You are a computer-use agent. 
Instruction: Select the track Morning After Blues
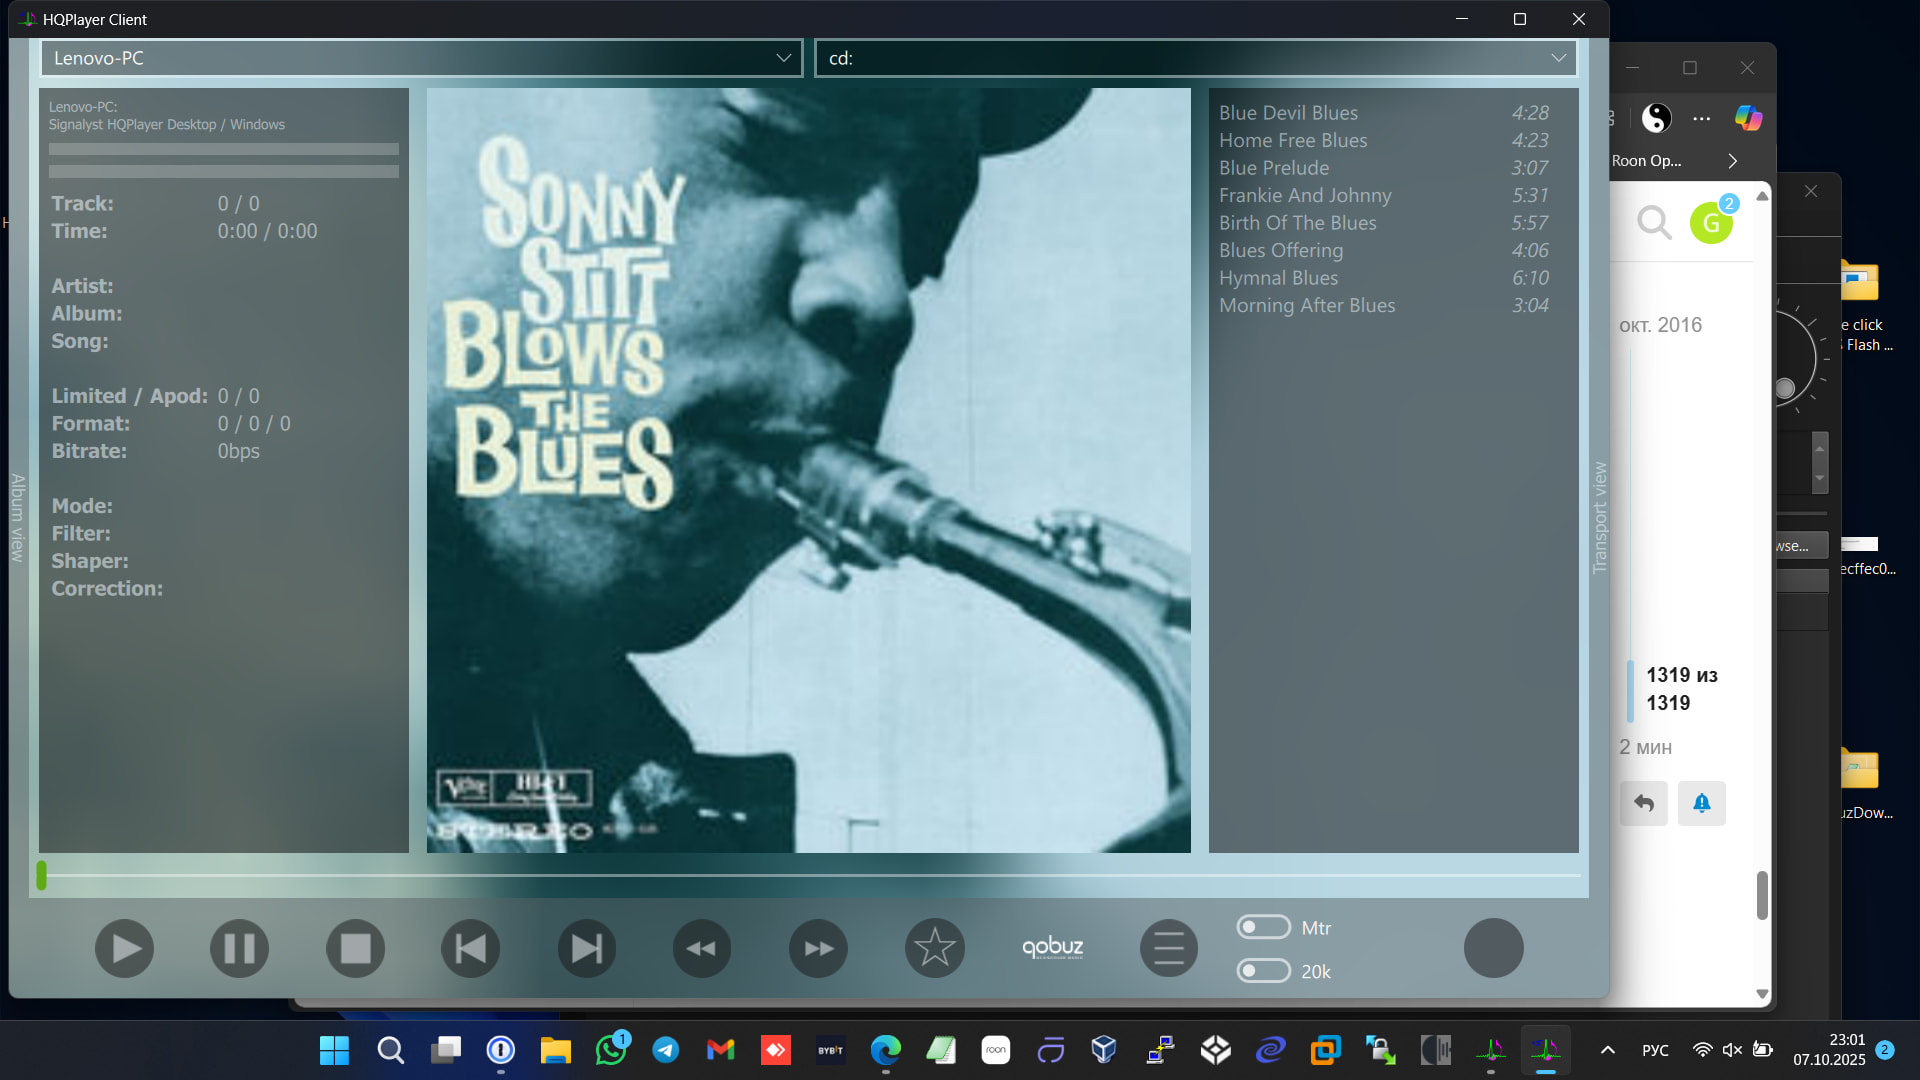1306,306
